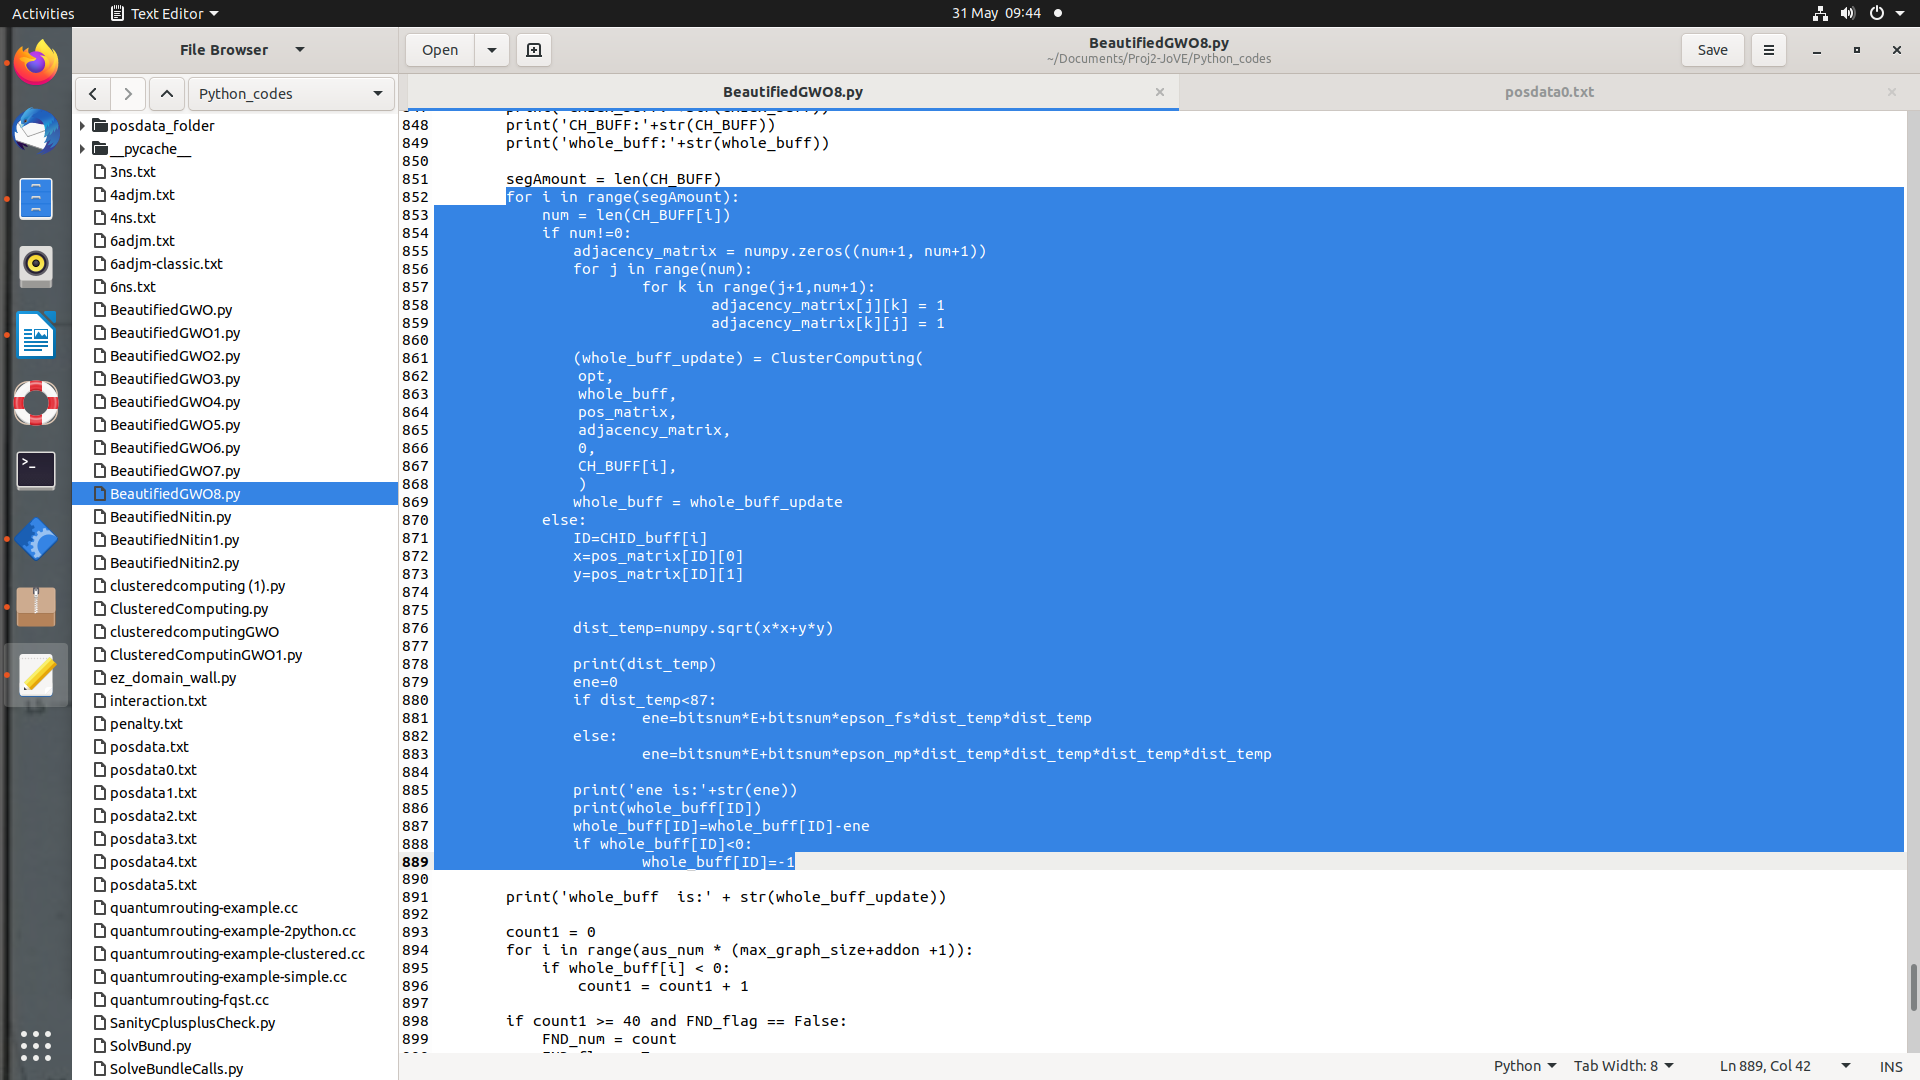The image size is (1920, 1080).
Task: Launch LibreOffice Writer from the dock
Action: click(36, 335)
